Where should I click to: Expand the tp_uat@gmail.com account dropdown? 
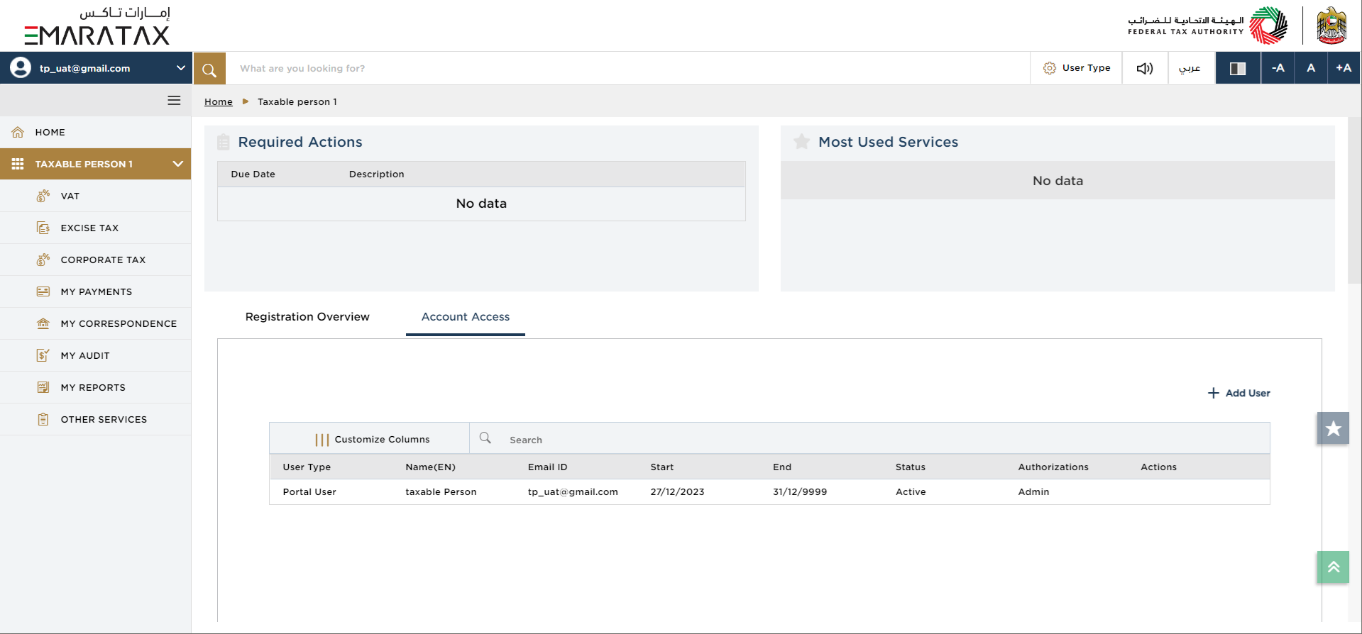pos(180,68)
